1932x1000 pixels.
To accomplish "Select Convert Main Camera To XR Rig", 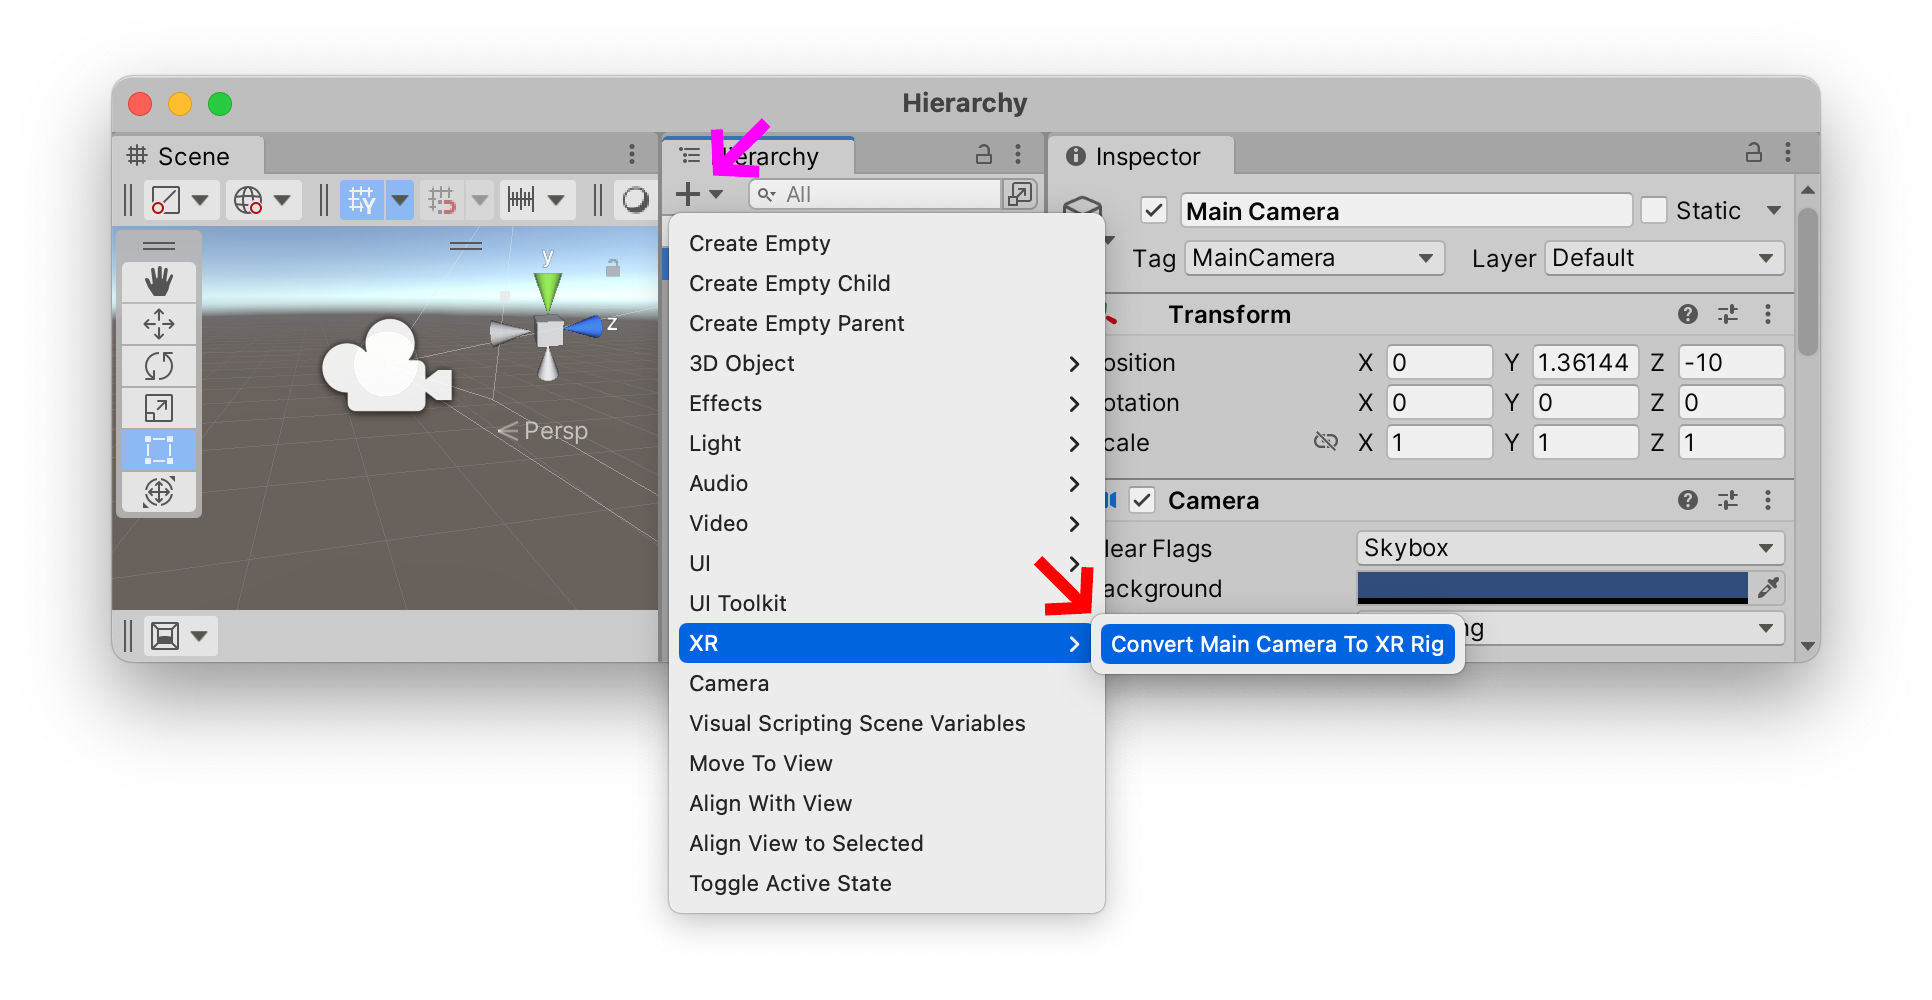I will click(x=1277, y=644).
